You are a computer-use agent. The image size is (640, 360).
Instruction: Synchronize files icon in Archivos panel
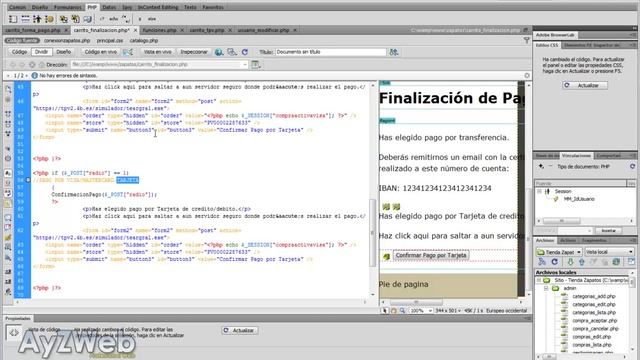tap(616, 262)
